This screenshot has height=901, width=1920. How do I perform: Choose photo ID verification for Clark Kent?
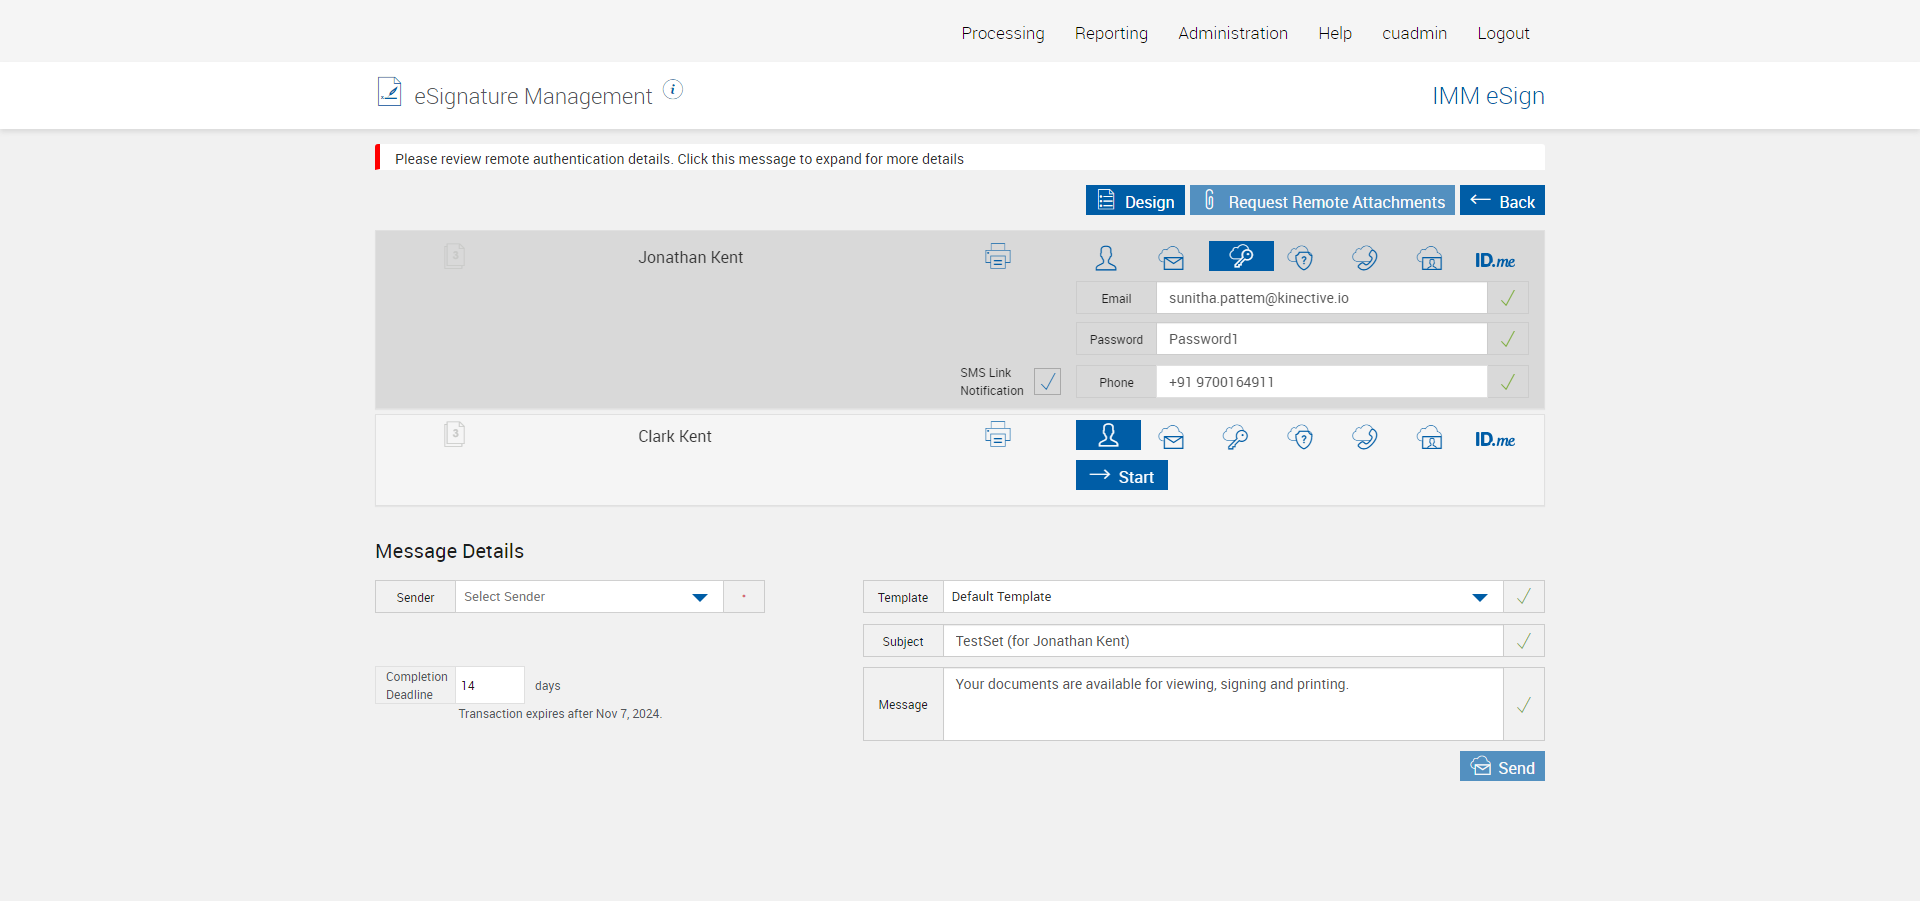[1430, 438]
